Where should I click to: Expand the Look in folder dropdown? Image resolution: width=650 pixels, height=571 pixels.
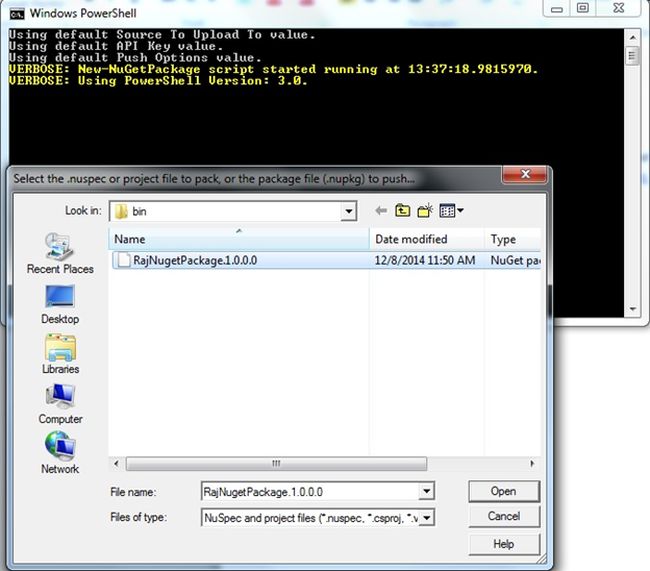click(349, 211)
